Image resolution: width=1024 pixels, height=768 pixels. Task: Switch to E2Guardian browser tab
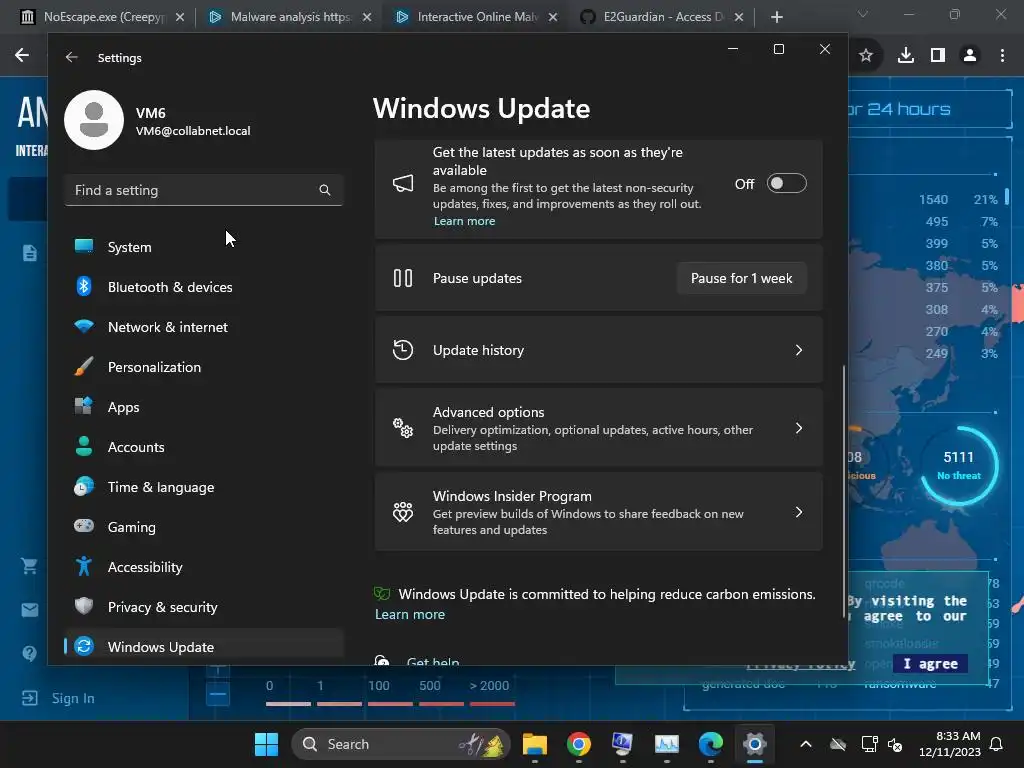pyautogui.click(x=662, y=17)
